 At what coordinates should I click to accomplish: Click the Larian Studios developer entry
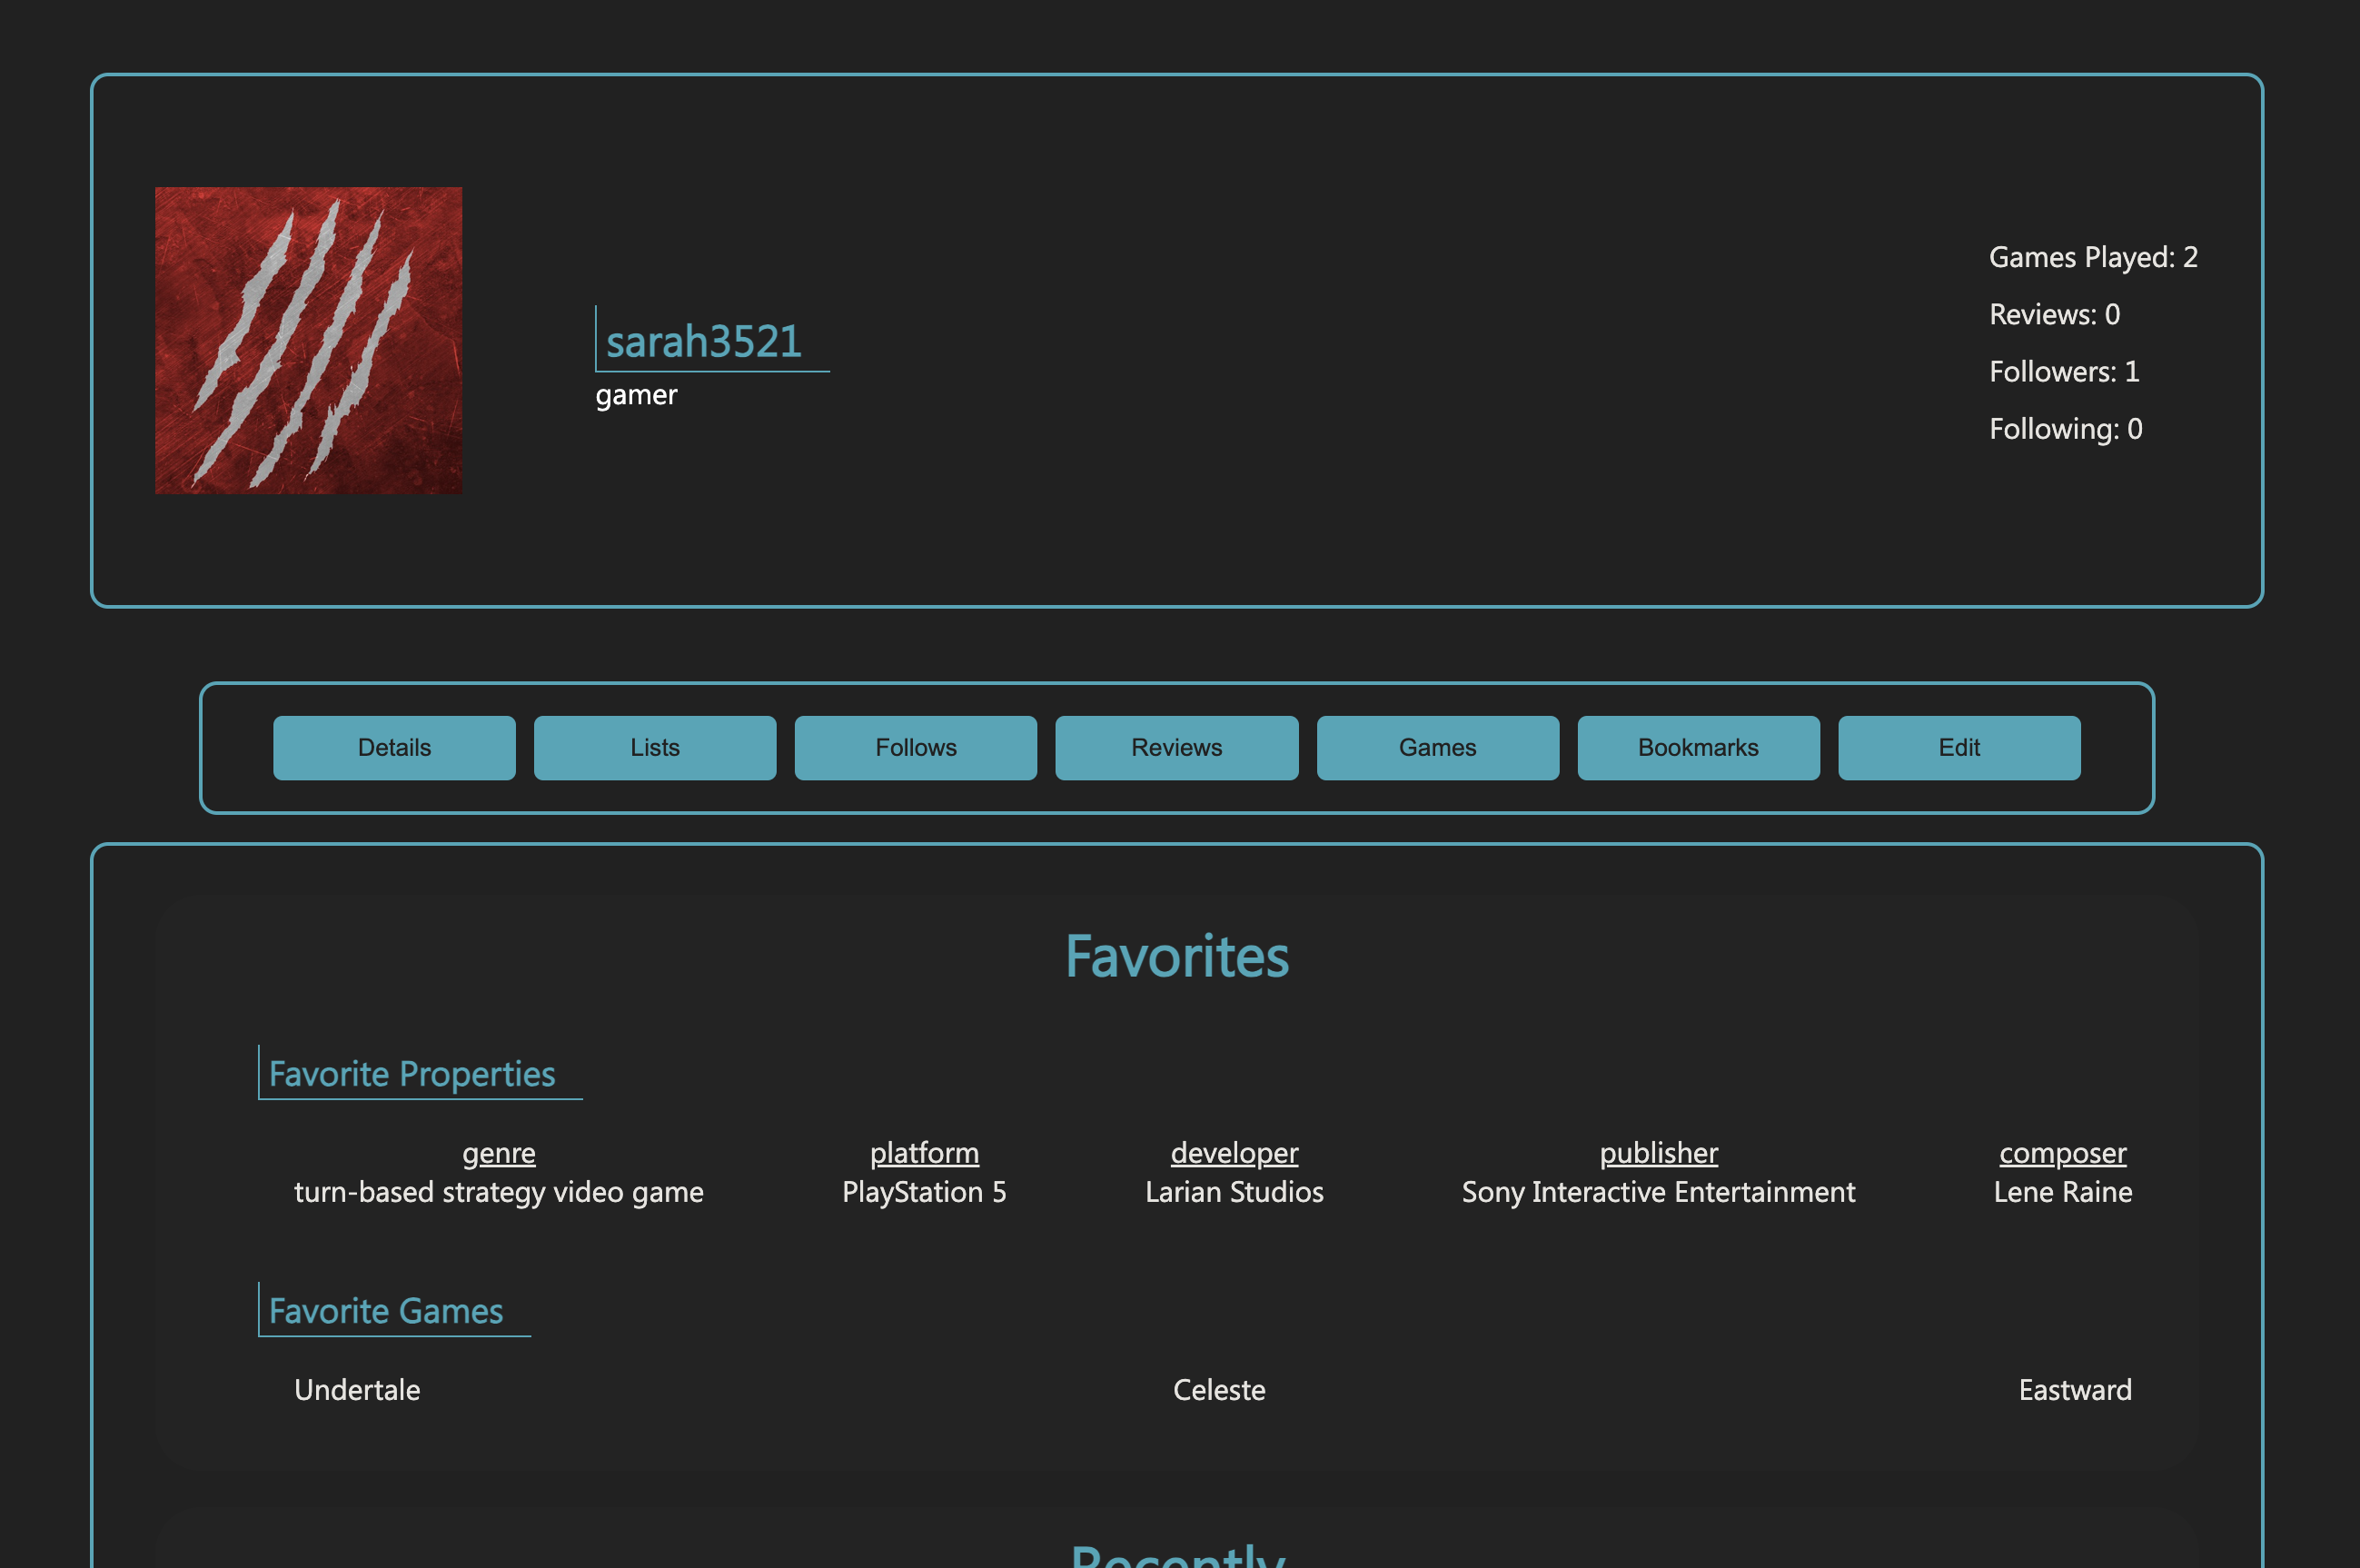tap(1234, 1192)
